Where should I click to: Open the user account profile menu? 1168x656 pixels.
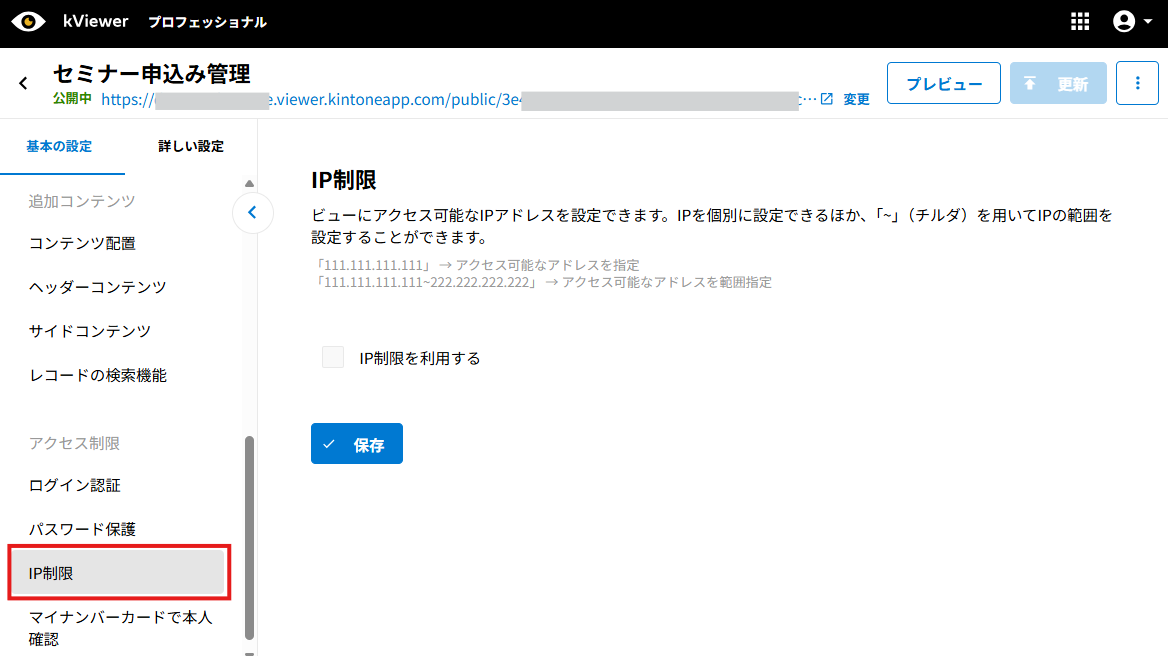pos(1132,22)
